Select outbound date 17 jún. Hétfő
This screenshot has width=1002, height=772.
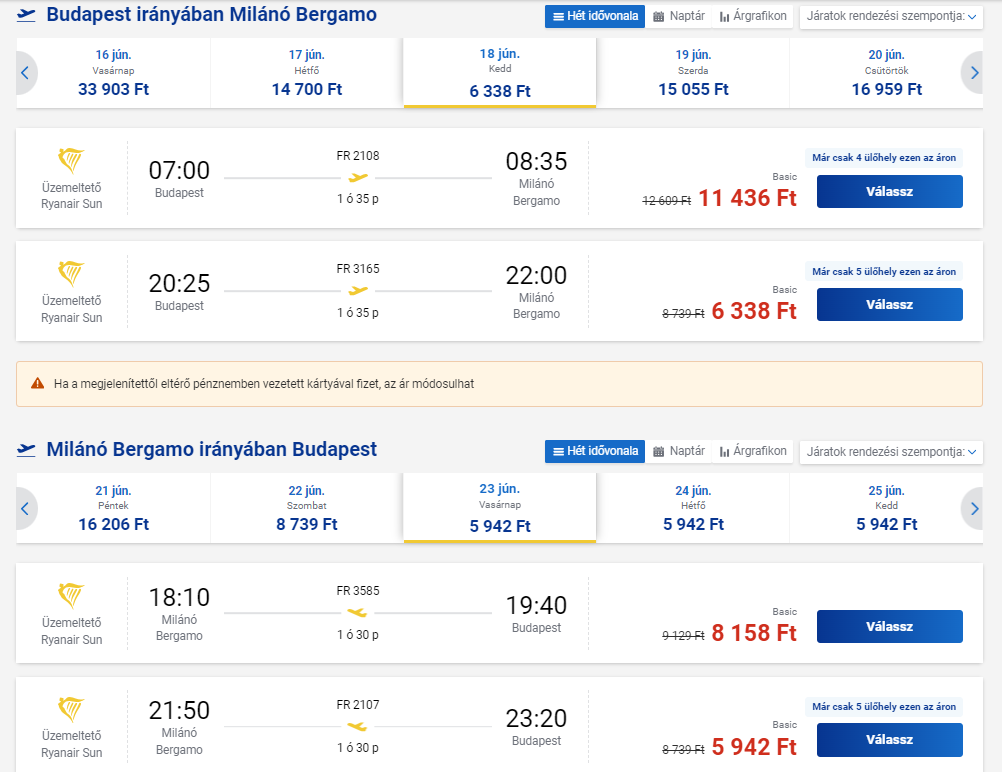[x=307, y=73]
